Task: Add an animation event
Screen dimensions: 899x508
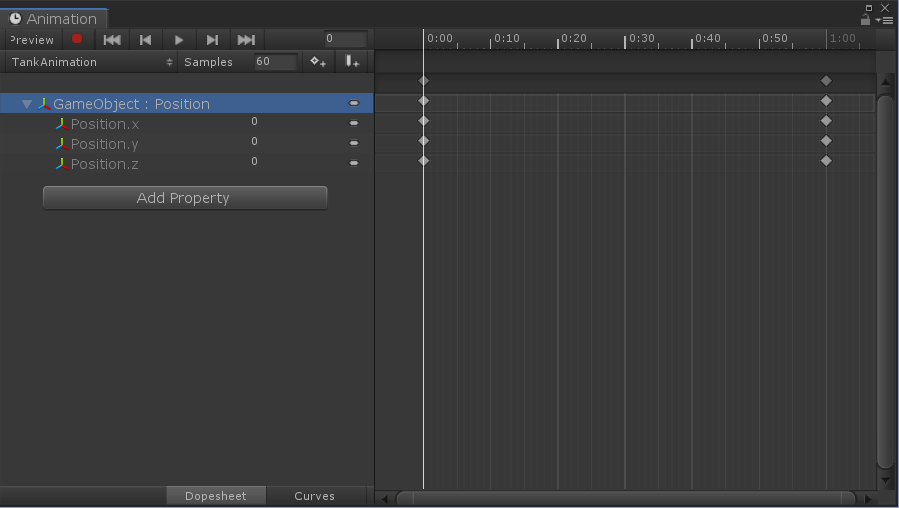Action: click(x=352, y=61)
